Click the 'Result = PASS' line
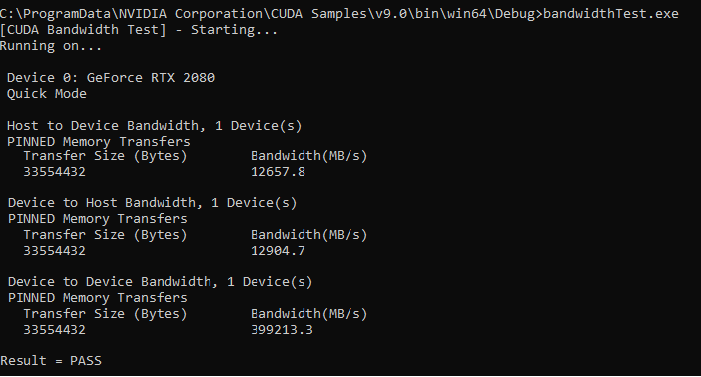The height and width of the screenshot is (377, 701). [x=51, y=361]
